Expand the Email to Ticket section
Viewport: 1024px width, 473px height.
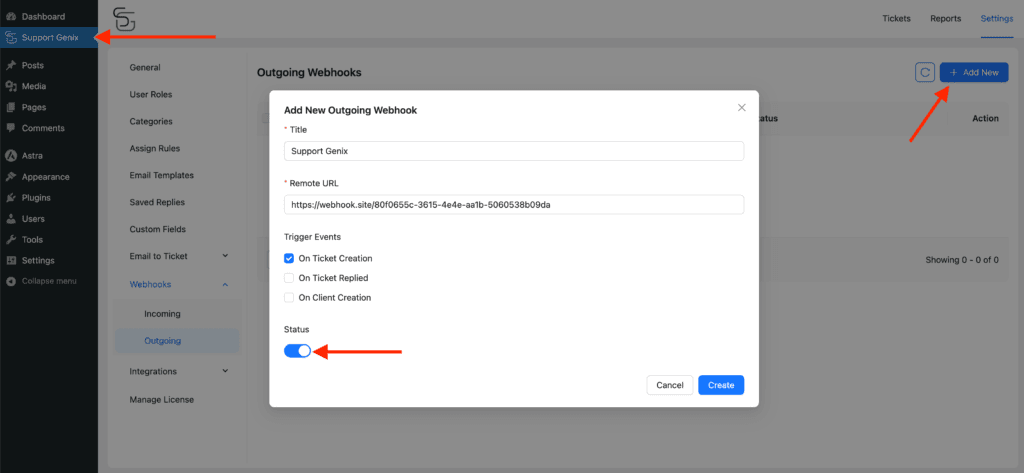[225, 256]
